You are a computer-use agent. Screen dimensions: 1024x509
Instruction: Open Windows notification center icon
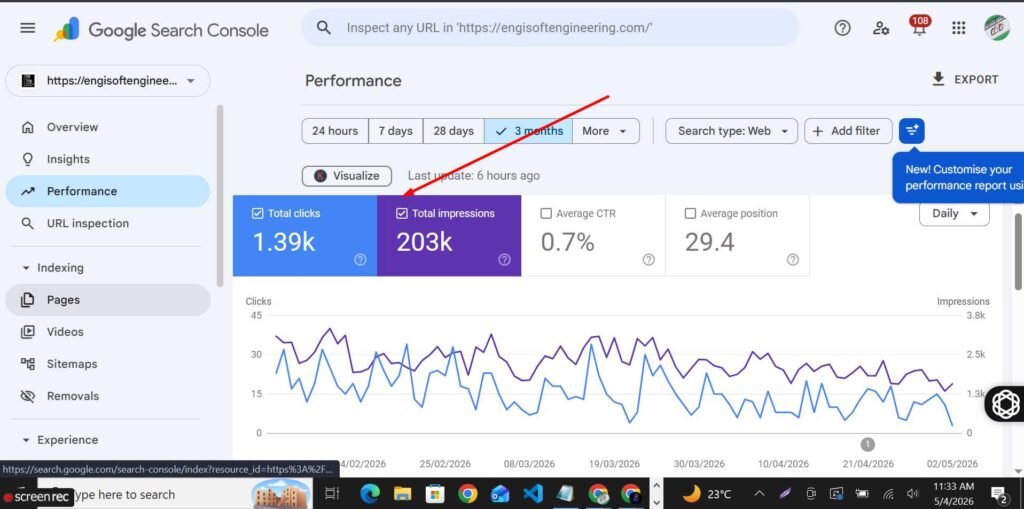[999, 493]
